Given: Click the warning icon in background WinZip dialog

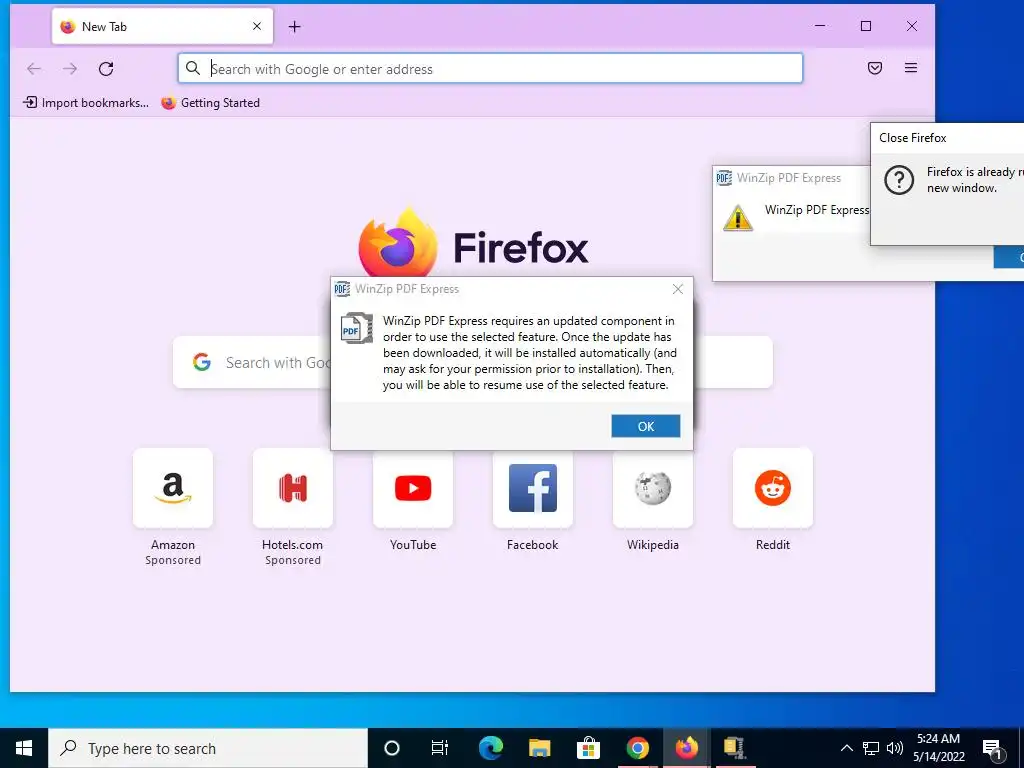Looking at the screenshot, I should point(738,217).
